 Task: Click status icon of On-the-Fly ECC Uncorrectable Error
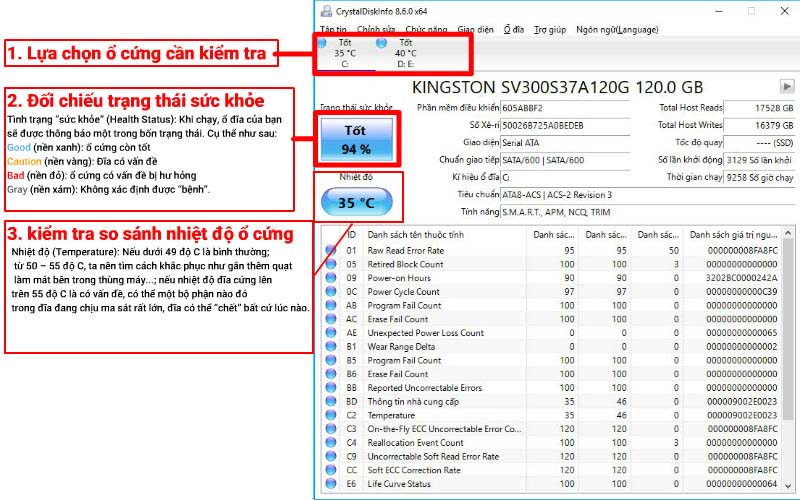331,429
